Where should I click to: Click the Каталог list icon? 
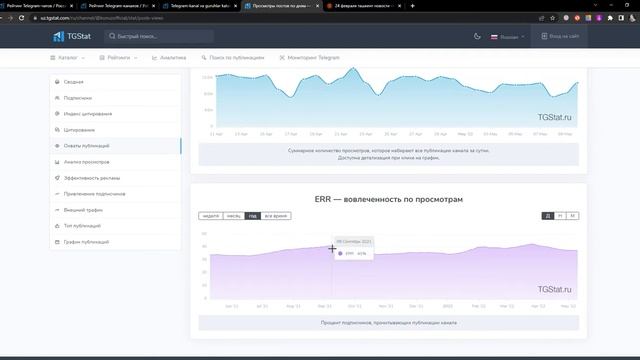pyautogui.click(x=53, y=58)
